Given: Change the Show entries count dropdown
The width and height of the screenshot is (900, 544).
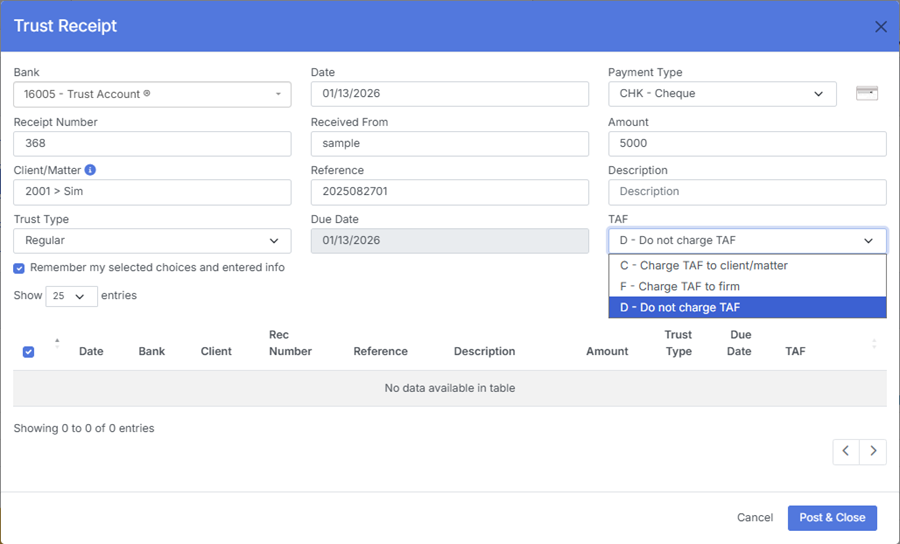Looking at the screenshot, I should pos(71,296).
